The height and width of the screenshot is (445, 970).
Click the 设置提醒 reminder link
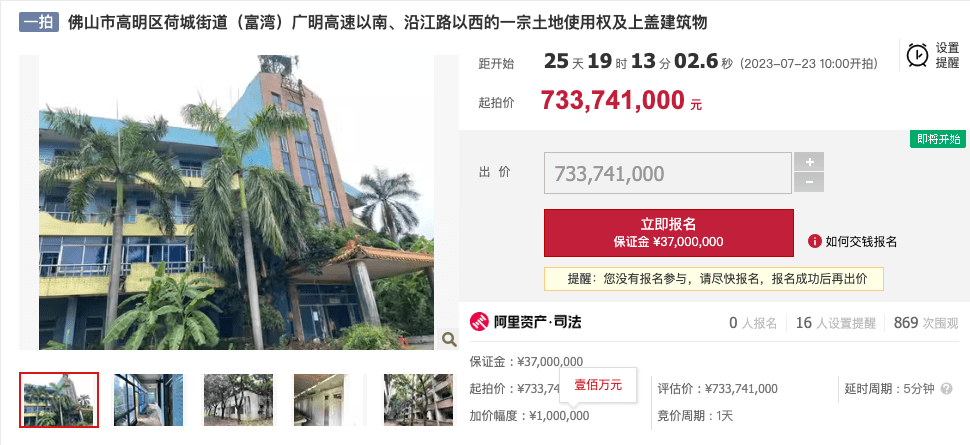click(x=947, y=55)
